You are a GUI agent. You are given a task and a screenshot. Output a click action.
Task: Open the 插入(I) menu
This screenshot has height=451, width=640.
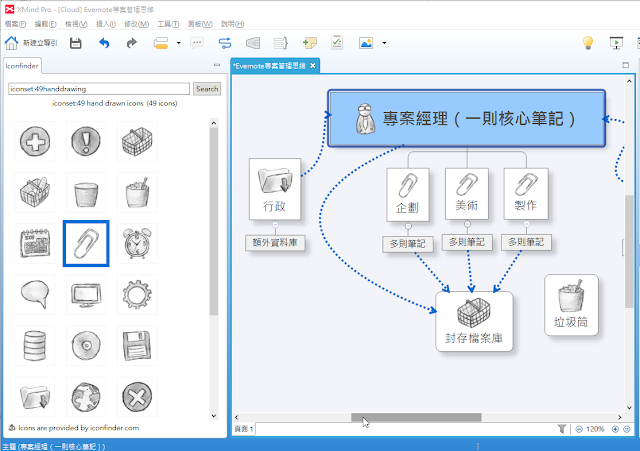(106, 24)
